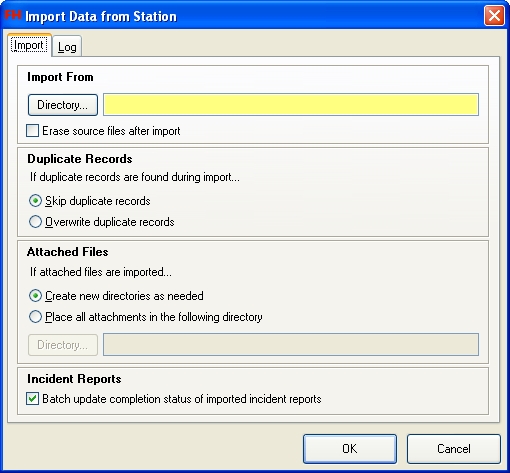Uncheck Batch update completion status checkbox
510x473 pixels.
click(32, 399)
